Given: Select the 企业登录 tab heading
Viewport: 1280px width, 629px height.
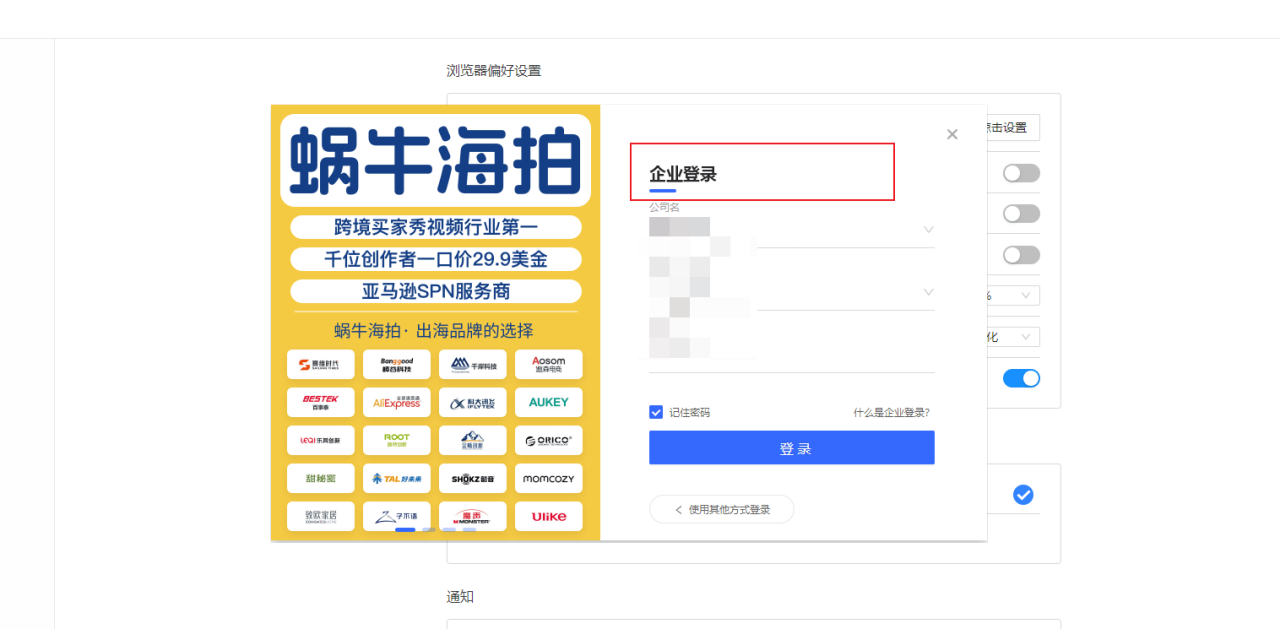Looking at the screenshot, I should tap(683, 174).
